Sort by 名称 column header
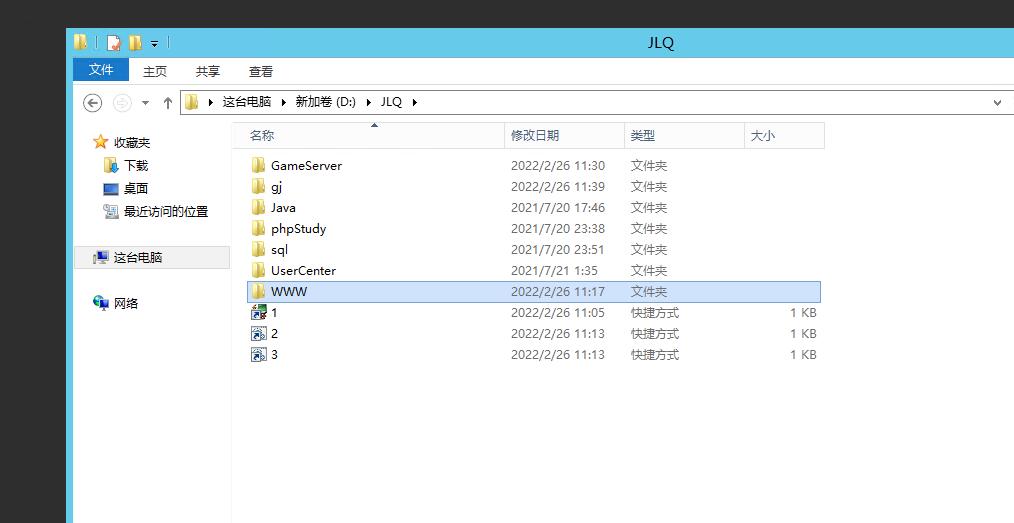1014x523 pixels. click(x=262, y=136)
